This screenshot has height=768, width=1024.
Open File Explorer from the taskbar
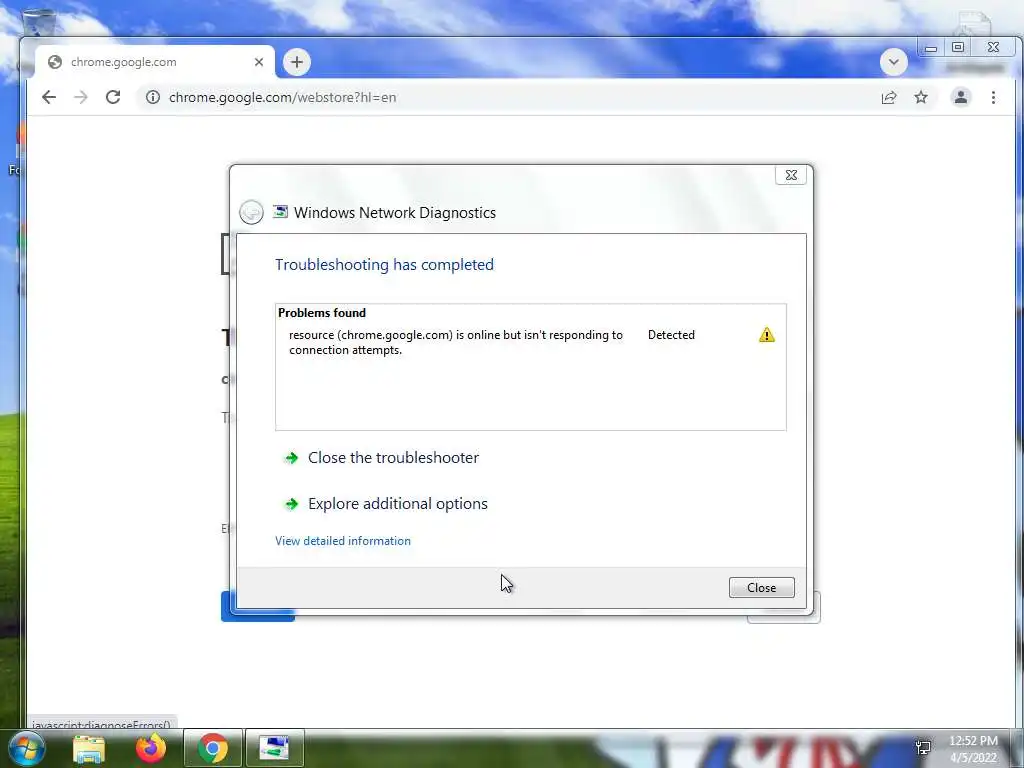point(89,748)
